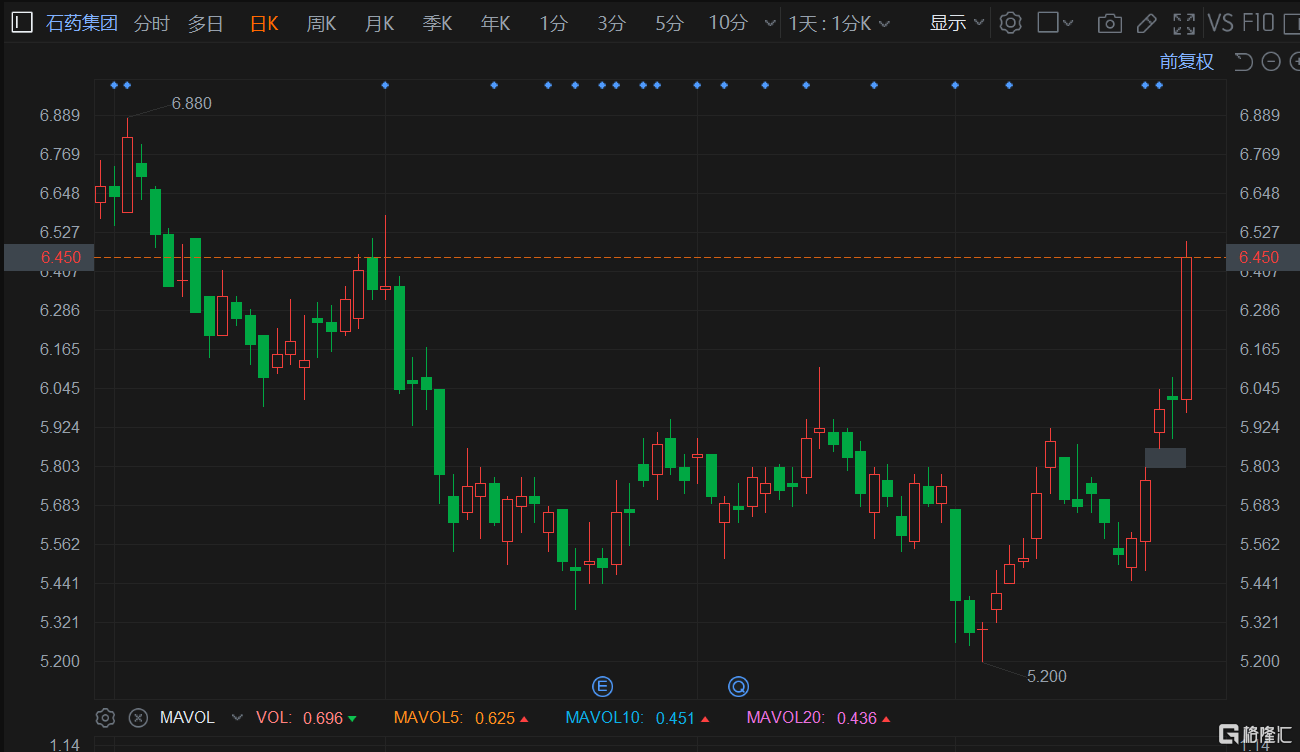The height and width of the screenshot is (752, 1300).
Task: Click the E event marker on chart
Action: 602,686
